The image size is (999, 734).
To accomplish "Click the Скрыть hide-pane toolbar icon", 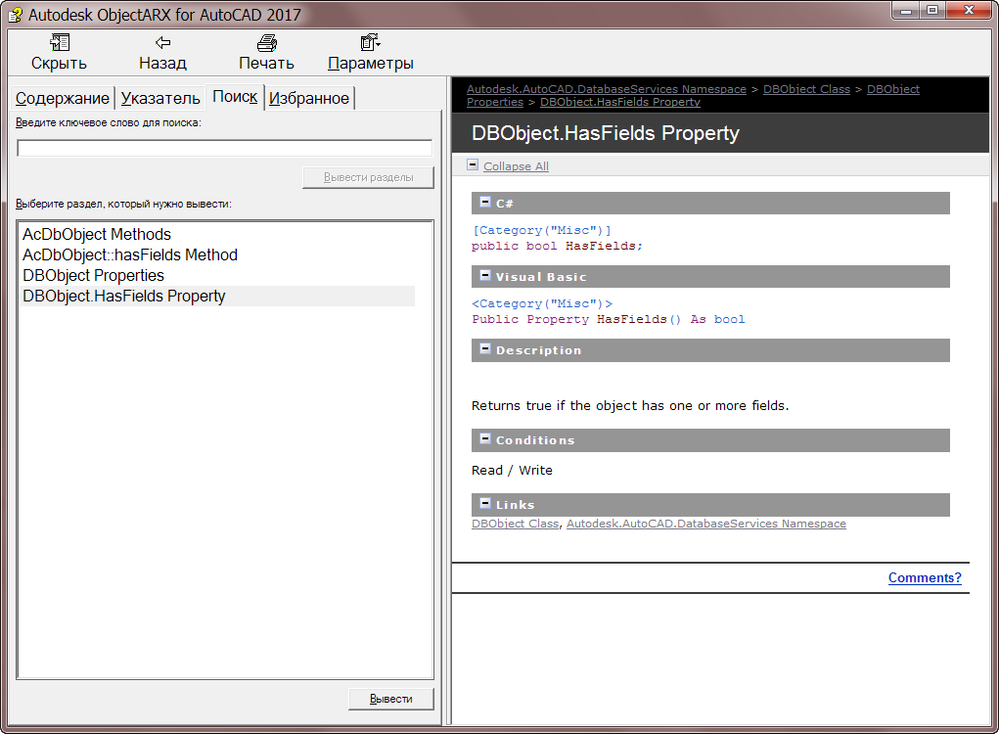I will [x=59, y=43].
